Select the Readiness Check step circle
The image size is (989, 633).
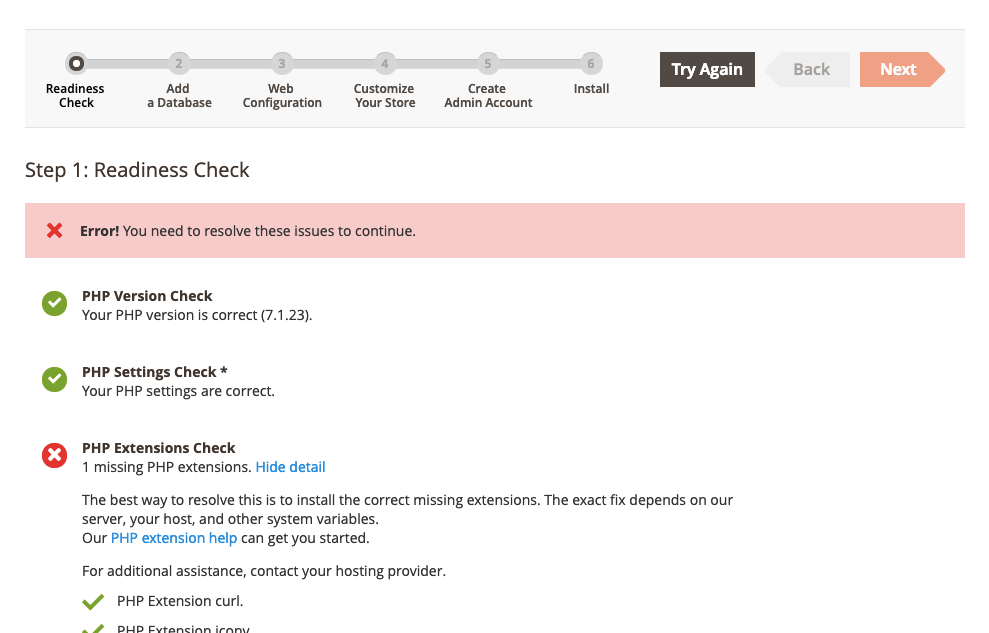[76, 64]
